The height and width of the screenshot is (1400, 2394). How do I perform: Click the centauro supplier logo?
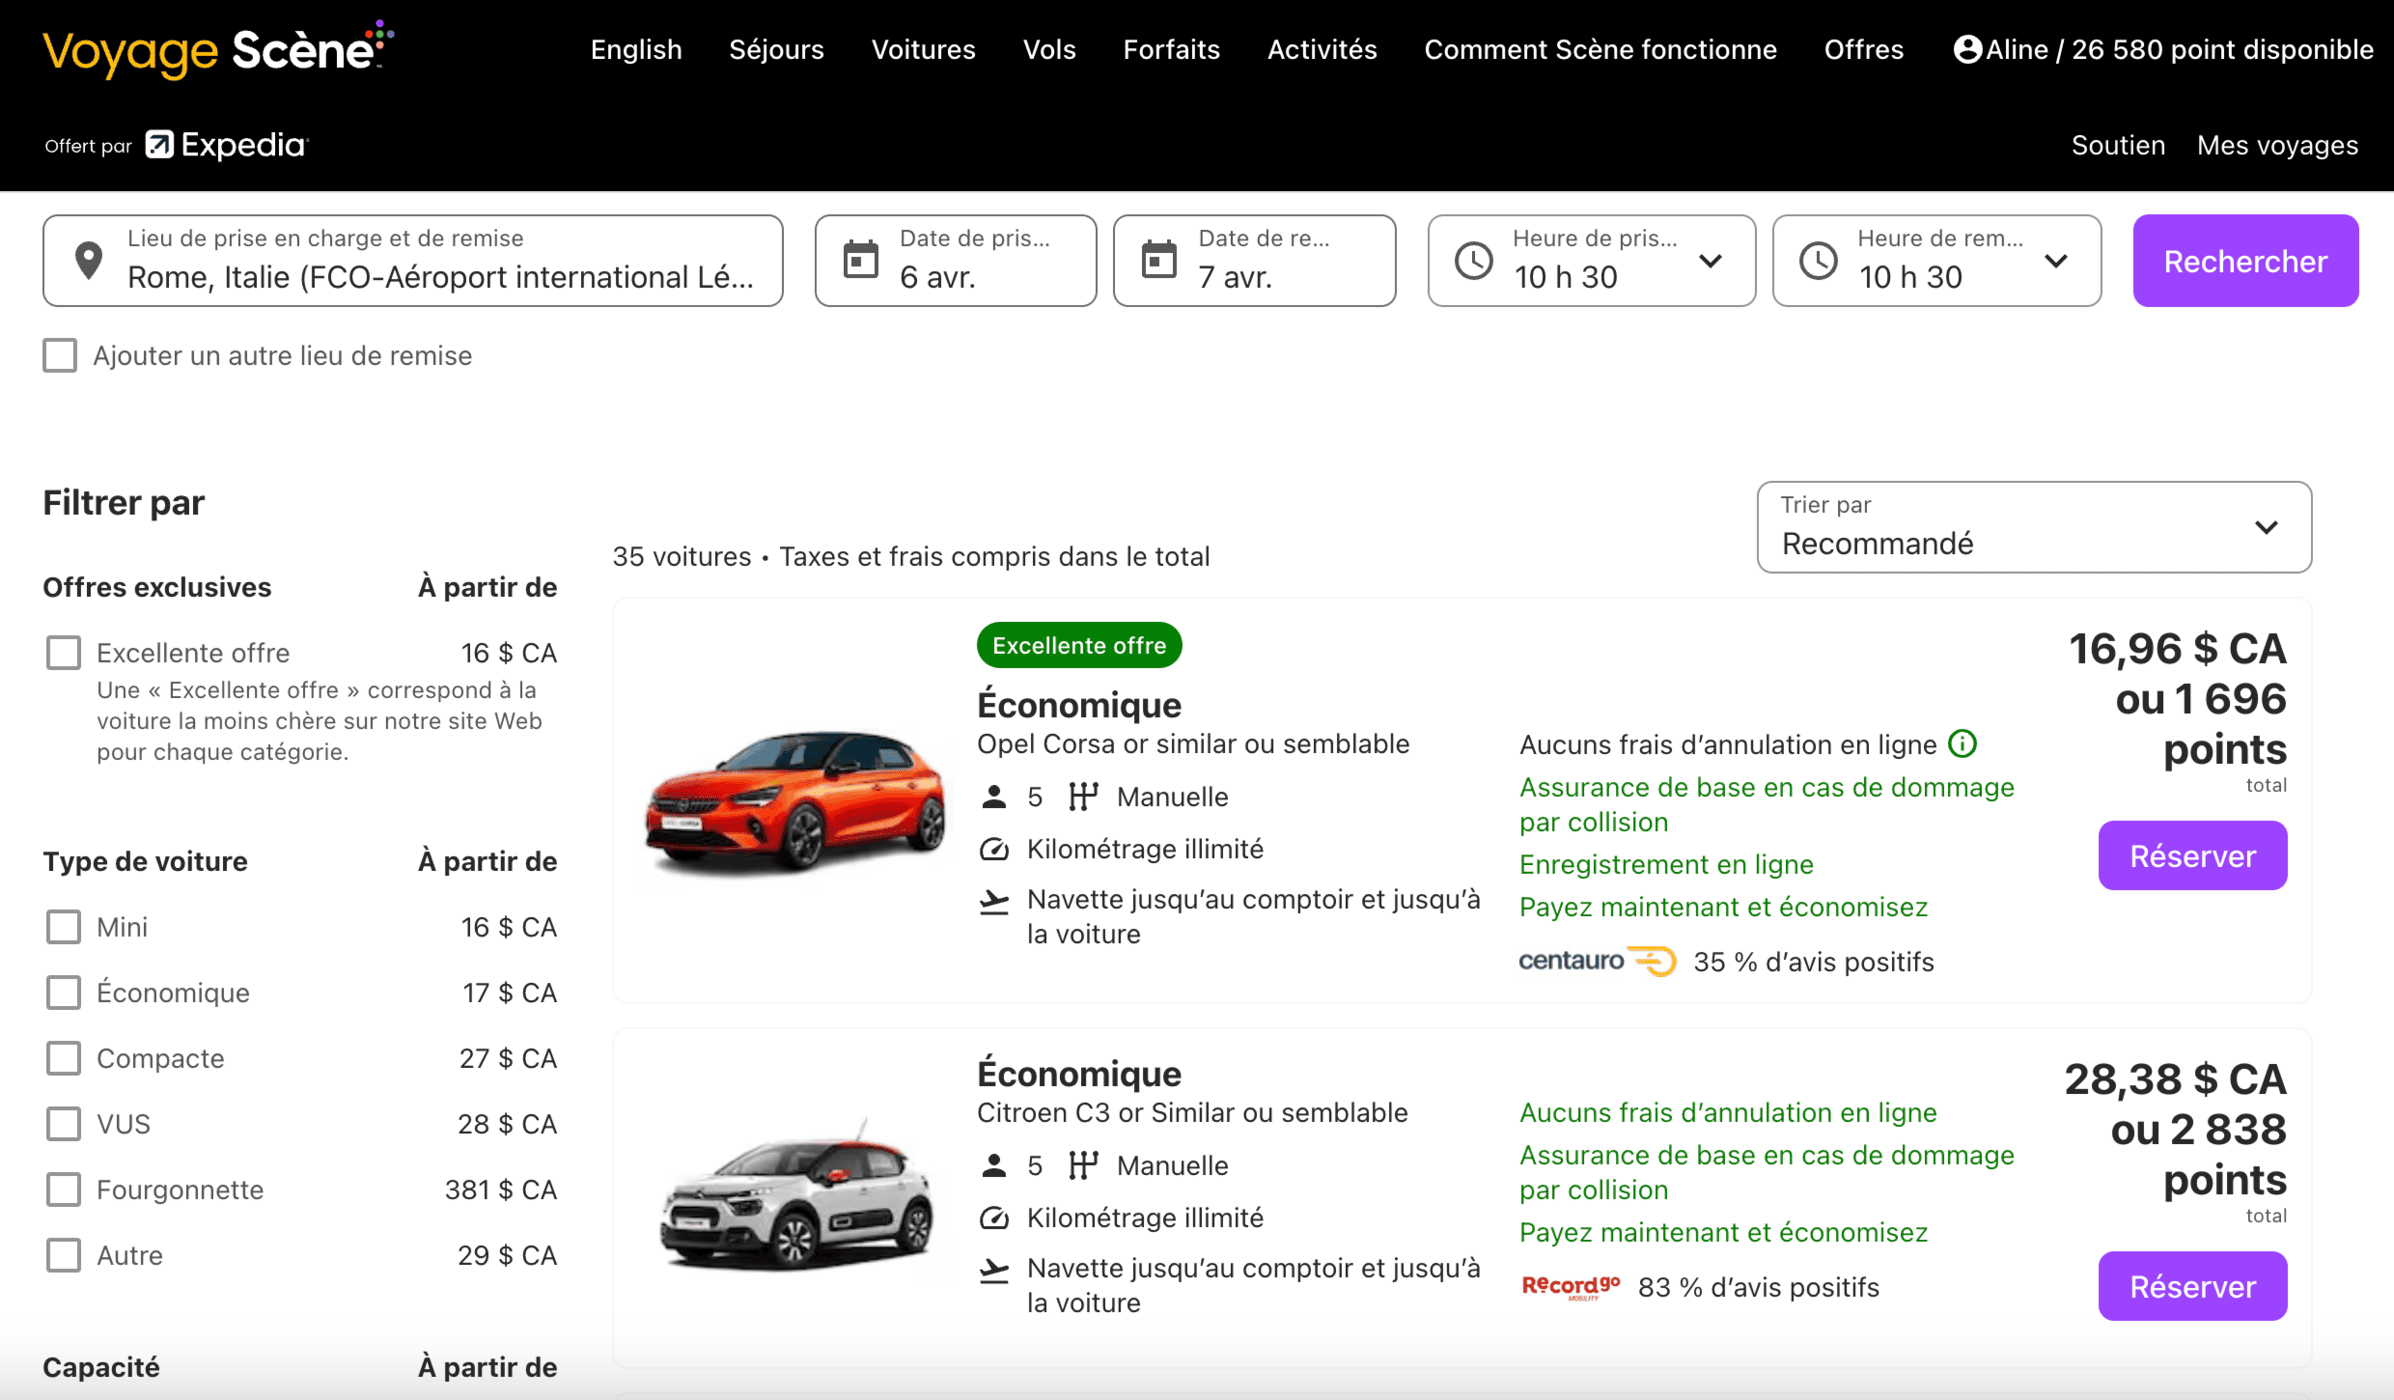(1597, 961)
